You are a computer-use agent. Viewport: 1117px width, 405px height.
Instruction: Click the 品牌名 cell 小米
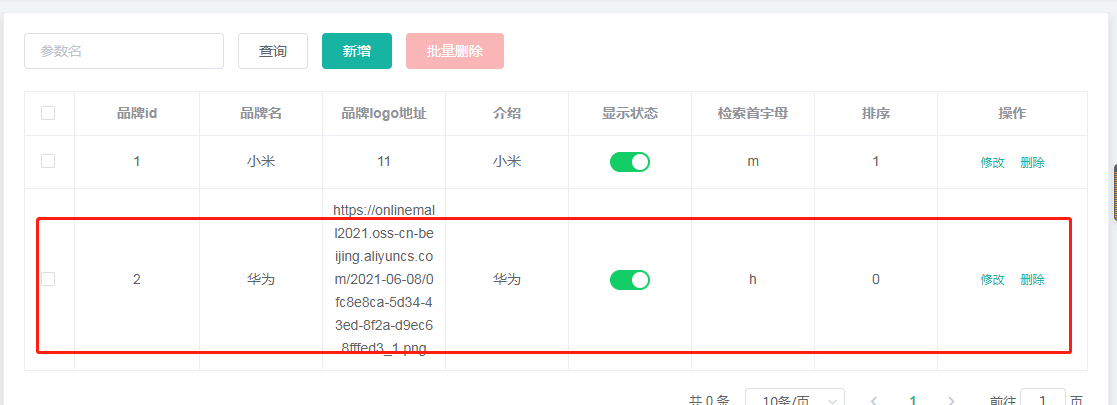point(261,162)
